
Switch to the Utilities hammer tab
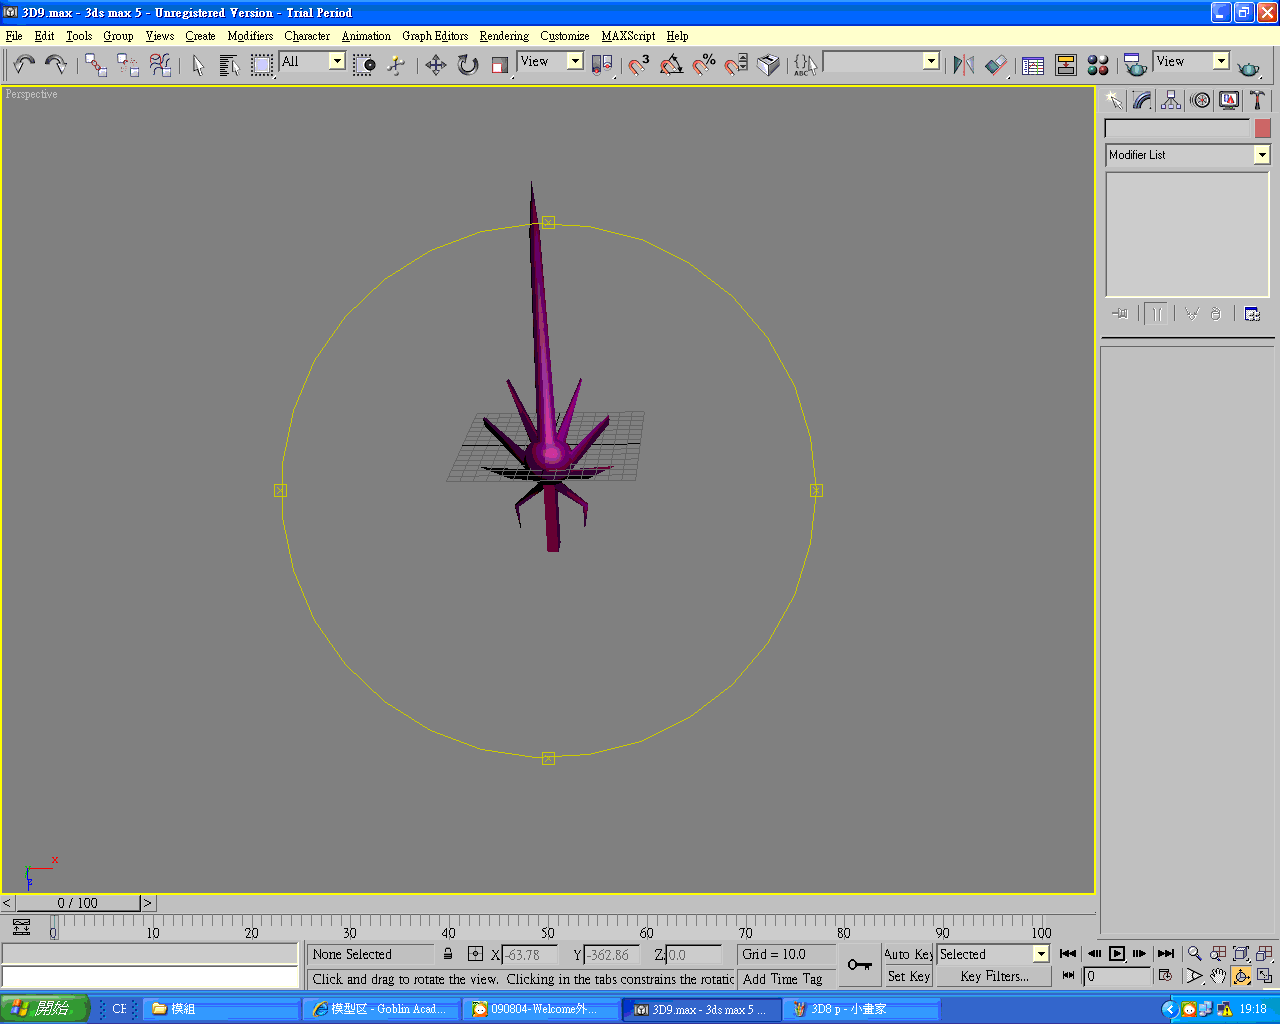tap(1257, 100)
